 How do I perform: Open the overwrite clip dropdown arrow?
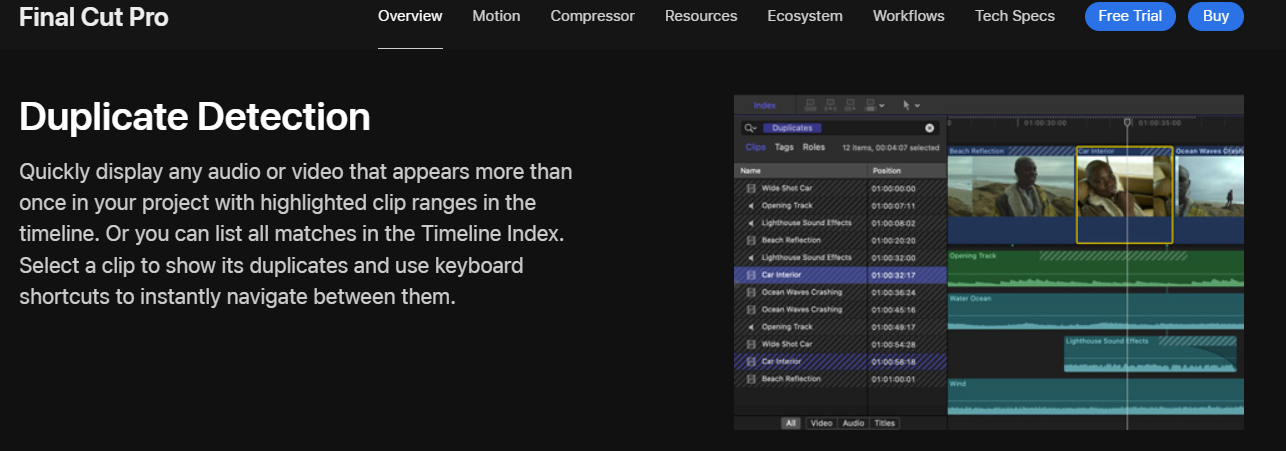click(882, 105)
